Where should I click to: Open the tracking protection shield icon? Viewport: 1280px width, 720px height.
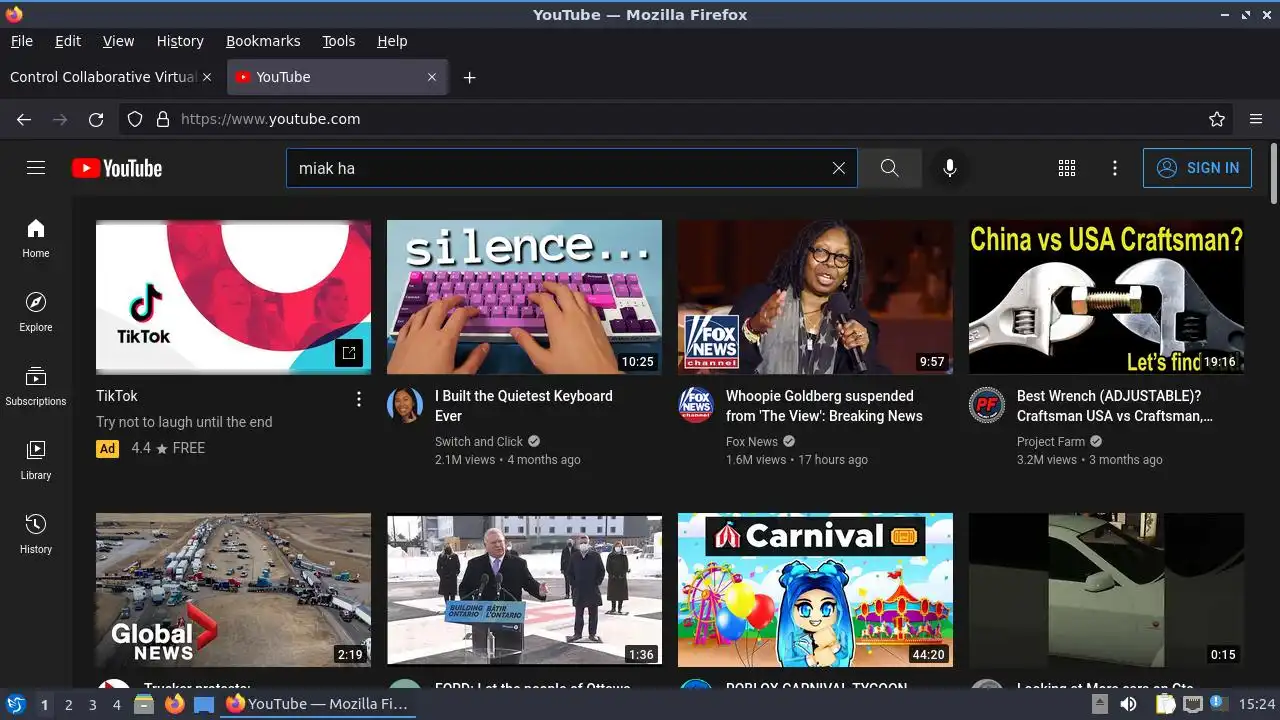135,119
